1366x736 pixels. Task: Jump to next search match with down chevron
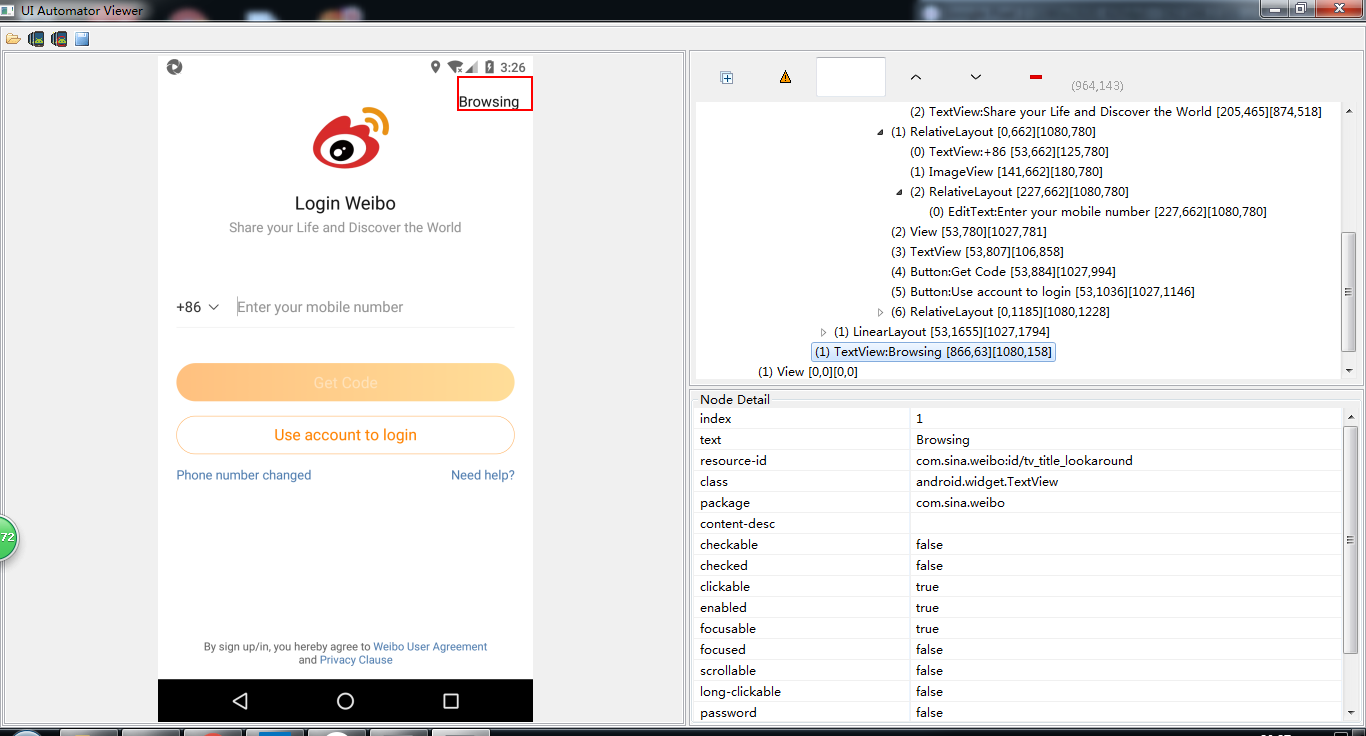point(975,76)
